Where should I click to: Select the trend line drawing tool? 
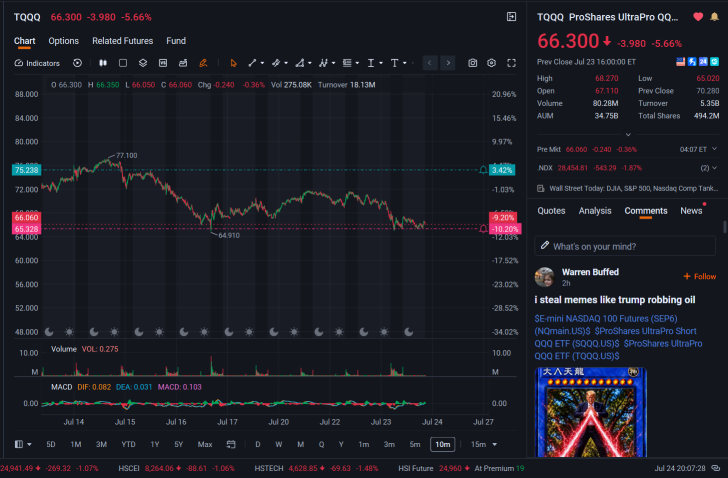coord(252,63)
